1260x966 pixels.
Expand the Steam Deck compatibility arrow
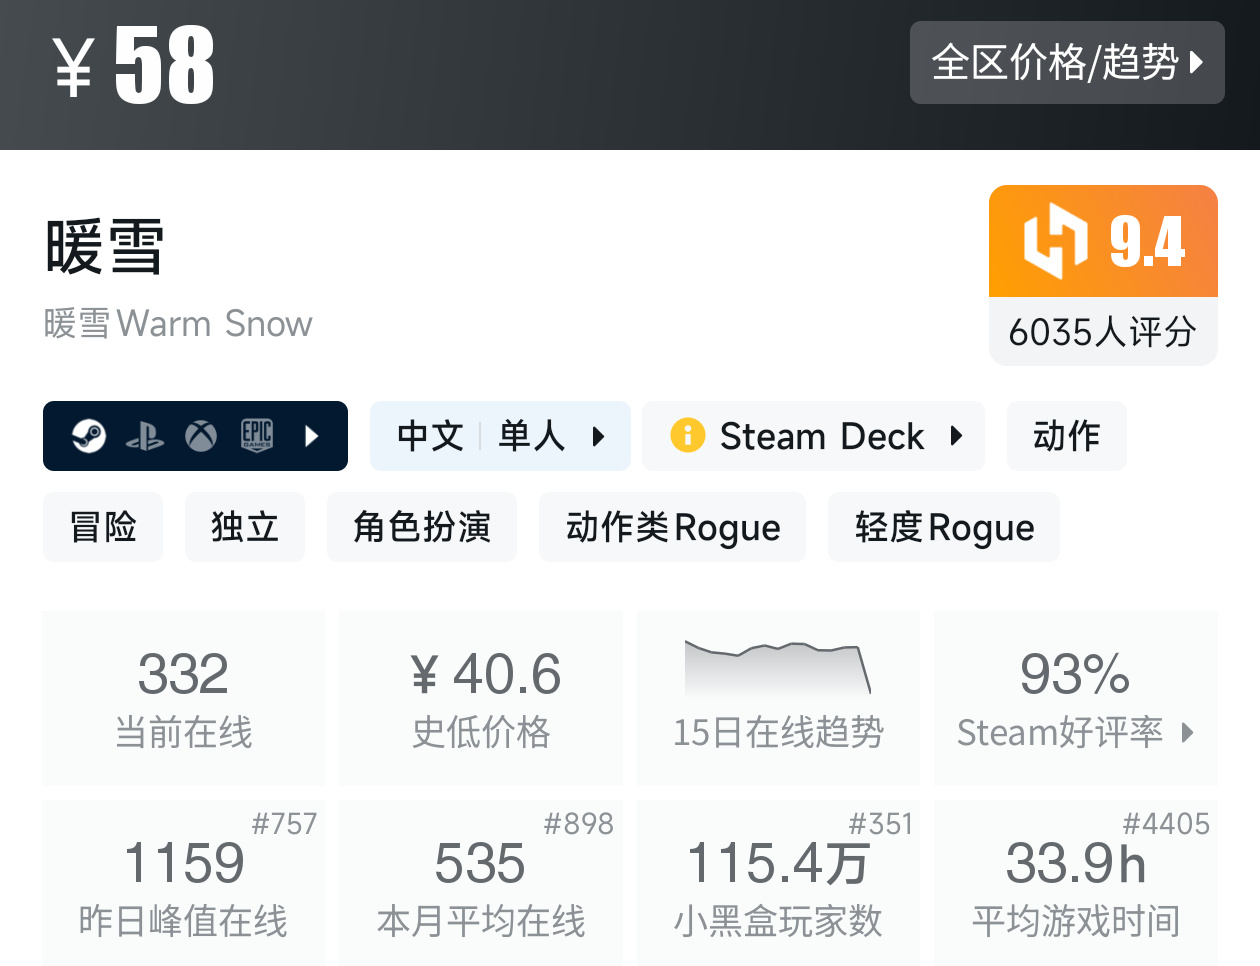click(956, 436)
